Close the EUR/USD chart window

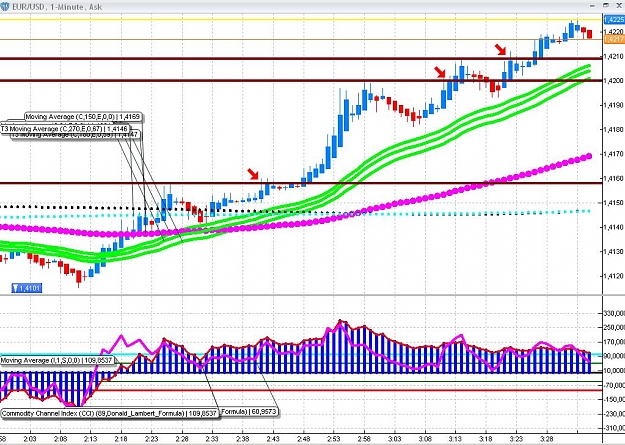coord(619,5)
